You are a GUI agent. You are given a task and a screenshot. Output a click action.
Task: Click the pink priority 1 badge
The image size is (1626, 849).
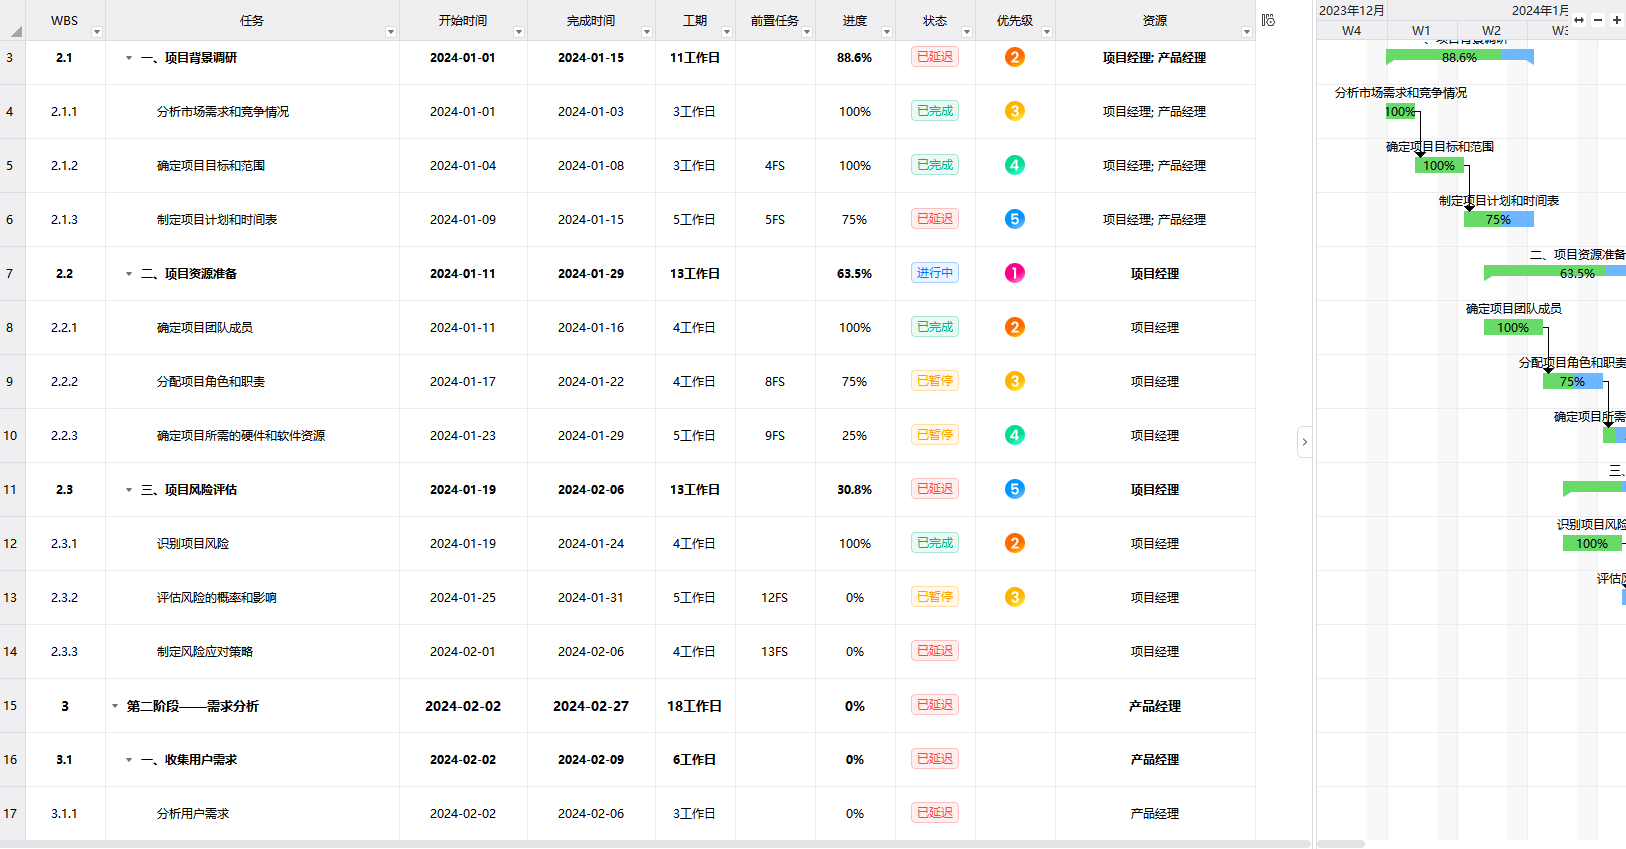pos(1014,273)
